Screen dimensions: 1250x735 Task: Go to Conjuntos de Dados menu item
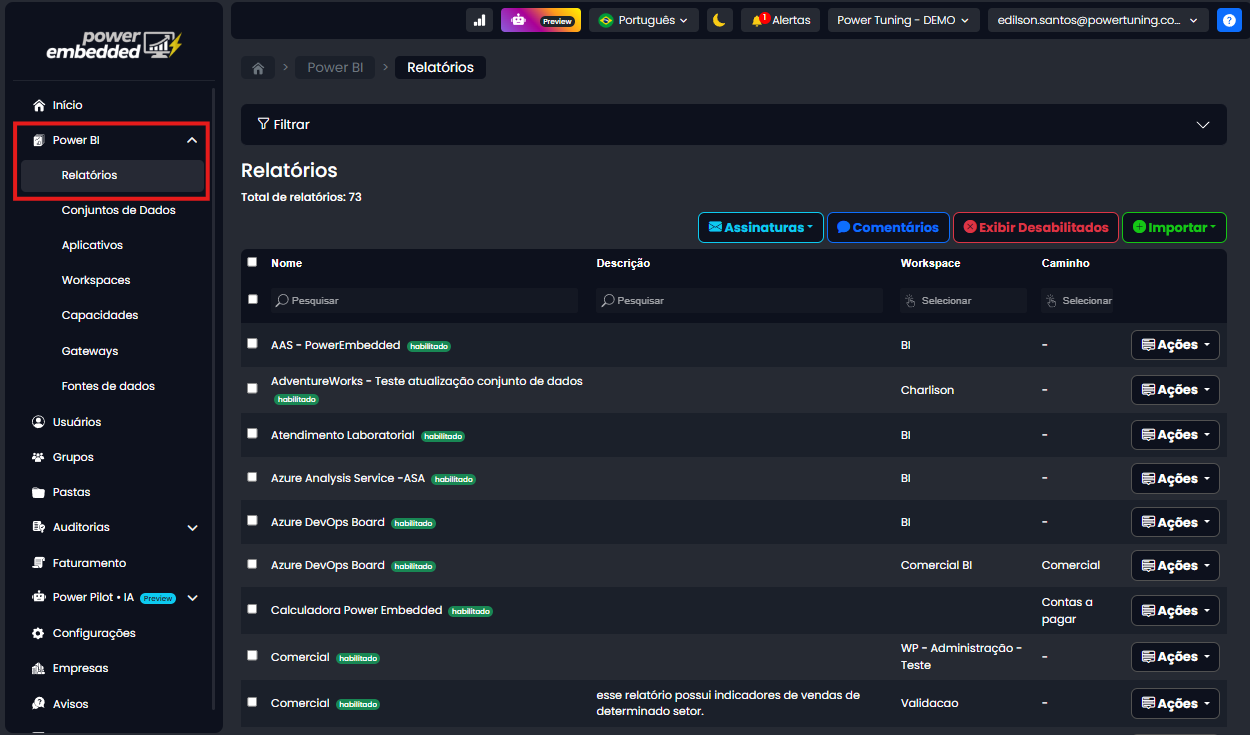[x=118, y=210]
